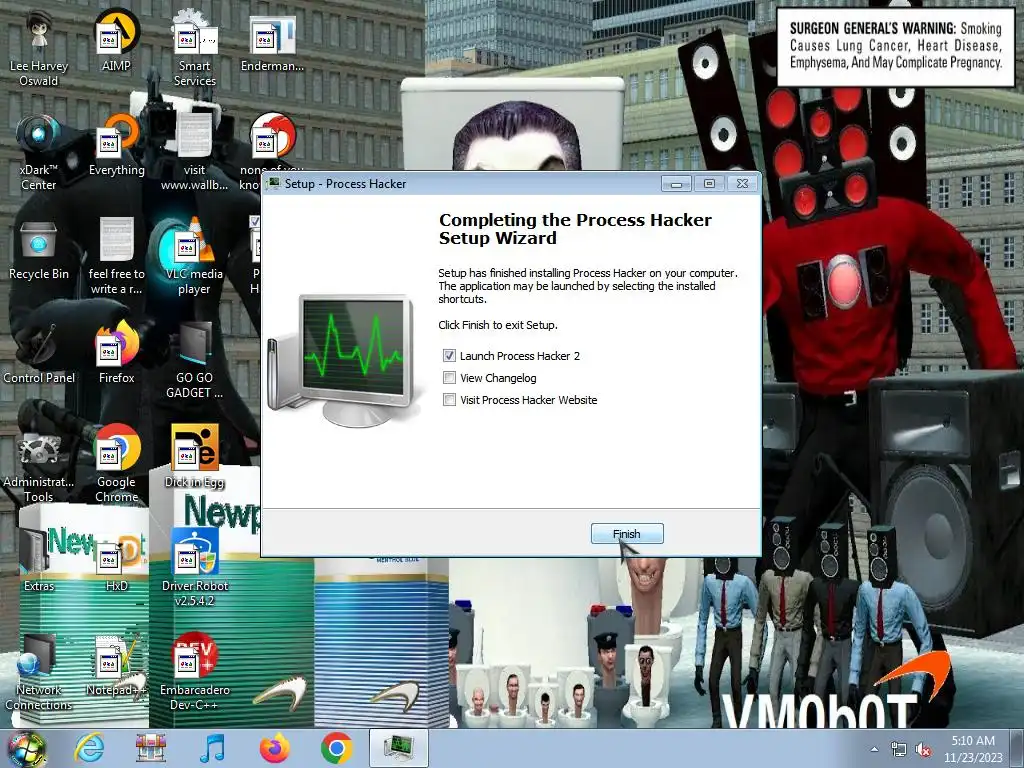Click the Process Hacker setup taskbar button

point(398,748)
